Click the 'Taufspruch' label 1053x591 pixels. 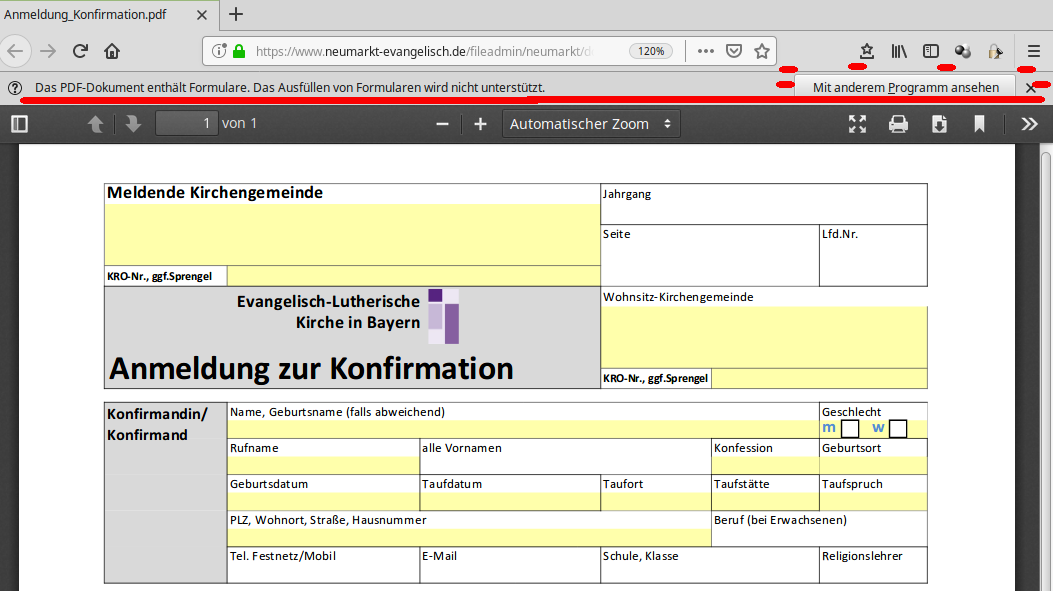[x=852, y=484]
